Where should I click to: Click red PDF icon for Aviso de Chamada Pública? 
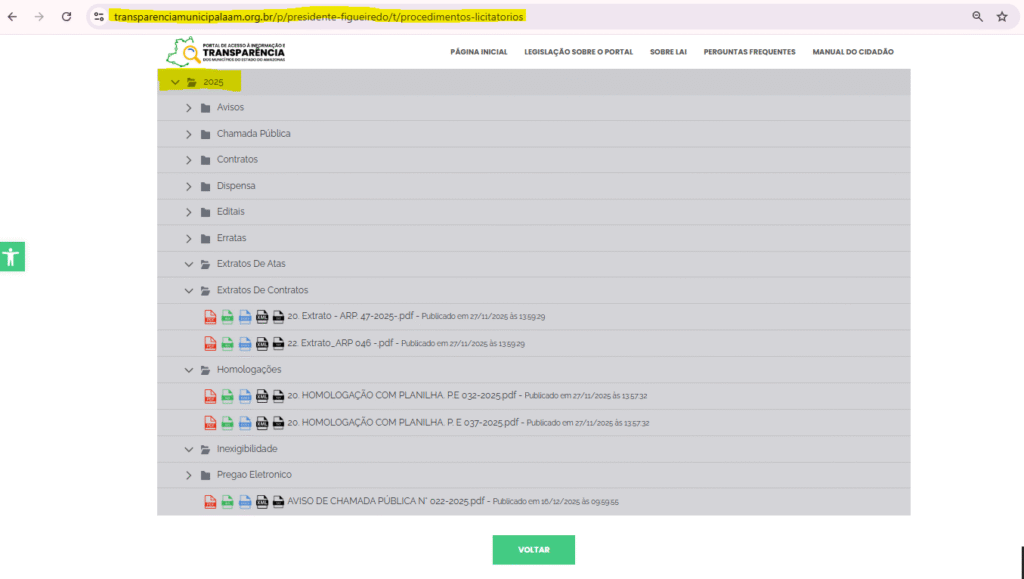click(210, 501)
